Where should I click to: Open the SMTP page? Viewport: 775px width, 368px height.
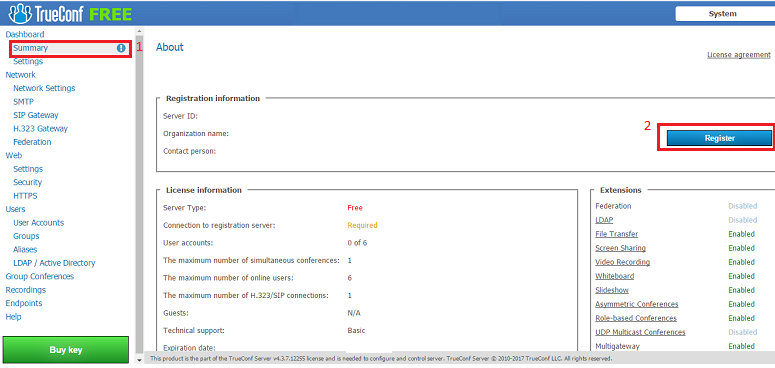pyautogui.click(x=23, y=102)
